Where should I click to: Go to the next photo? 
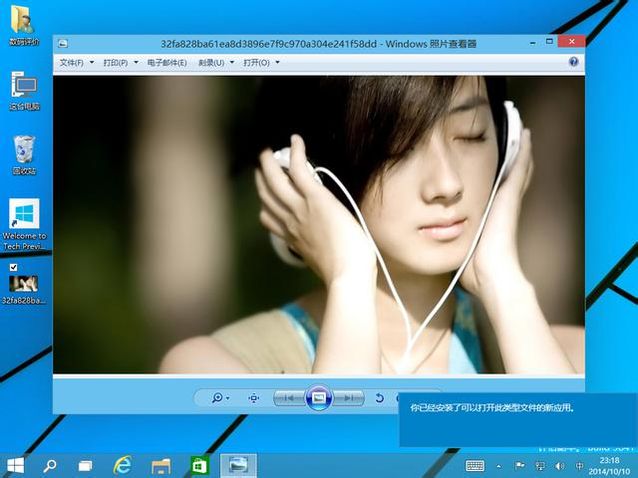(x=348, y=398)
